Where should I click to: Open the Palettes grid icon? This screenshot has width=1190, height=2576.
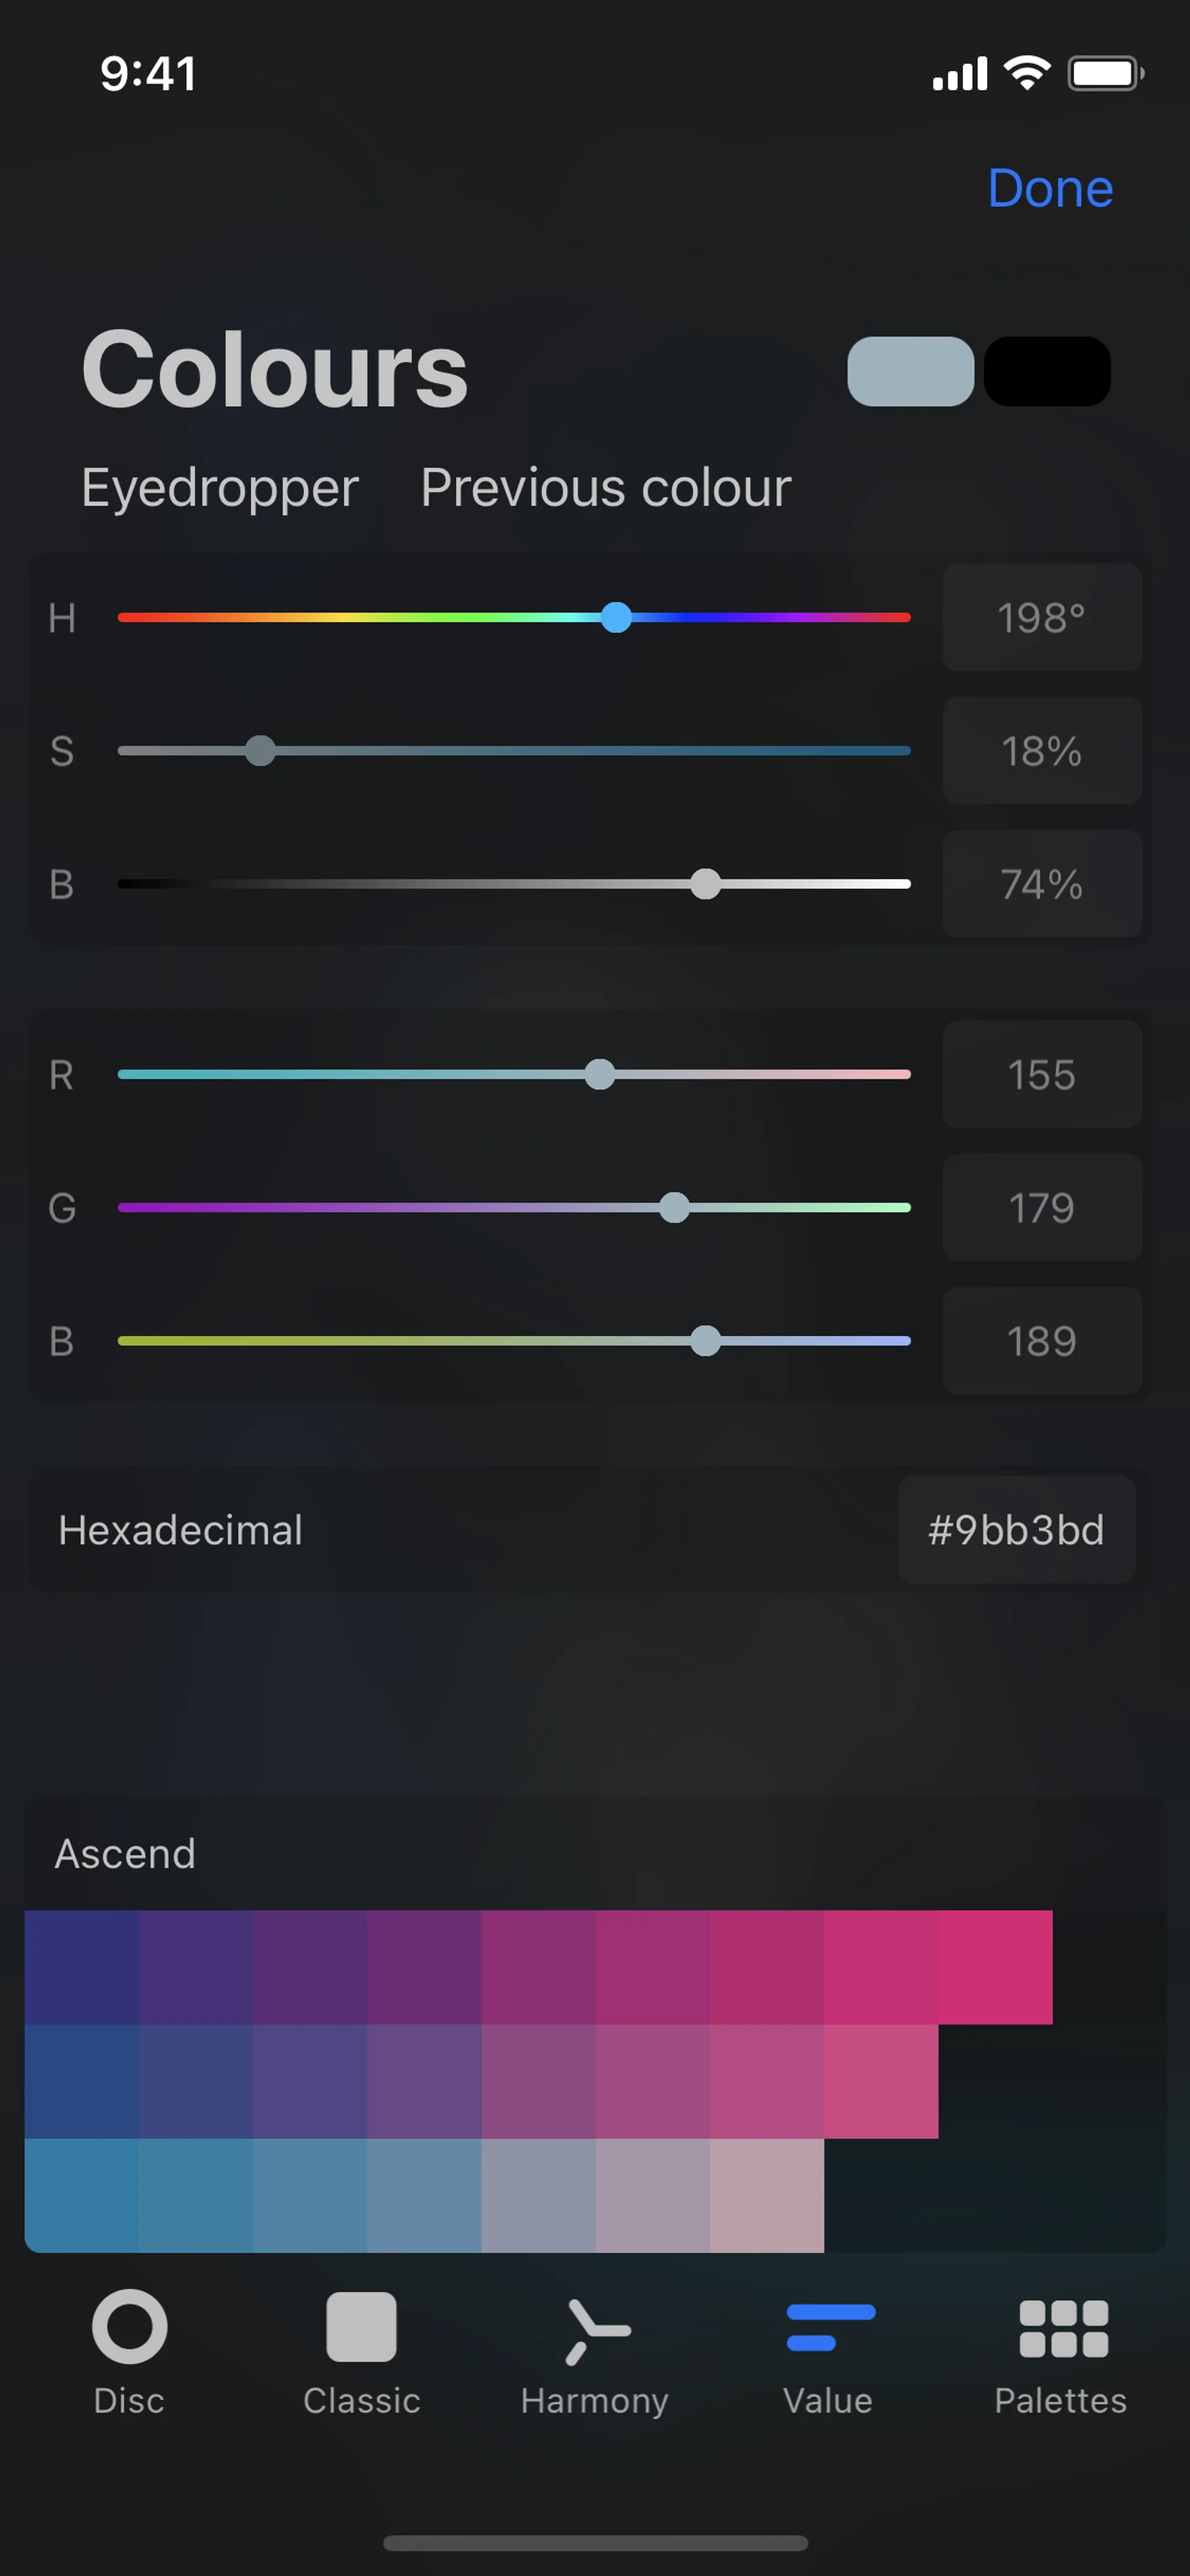(x=1063, y=2328)
